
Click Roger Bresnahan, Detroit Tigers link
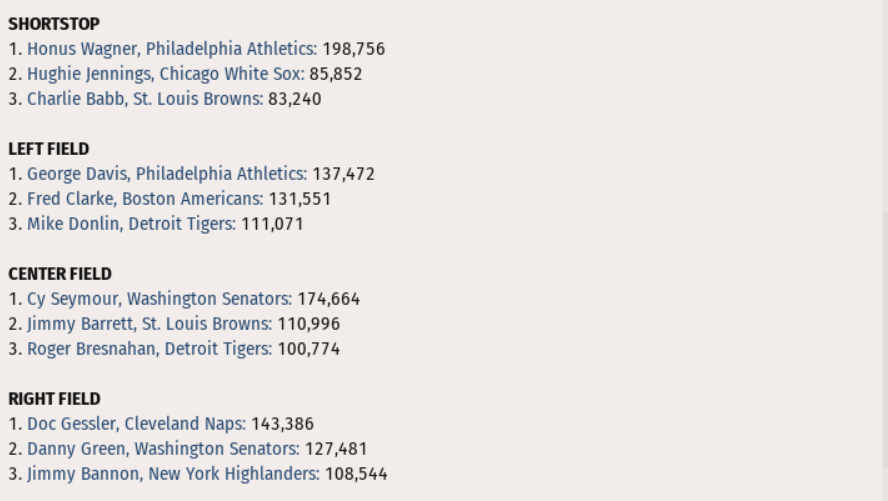[148, 349]
